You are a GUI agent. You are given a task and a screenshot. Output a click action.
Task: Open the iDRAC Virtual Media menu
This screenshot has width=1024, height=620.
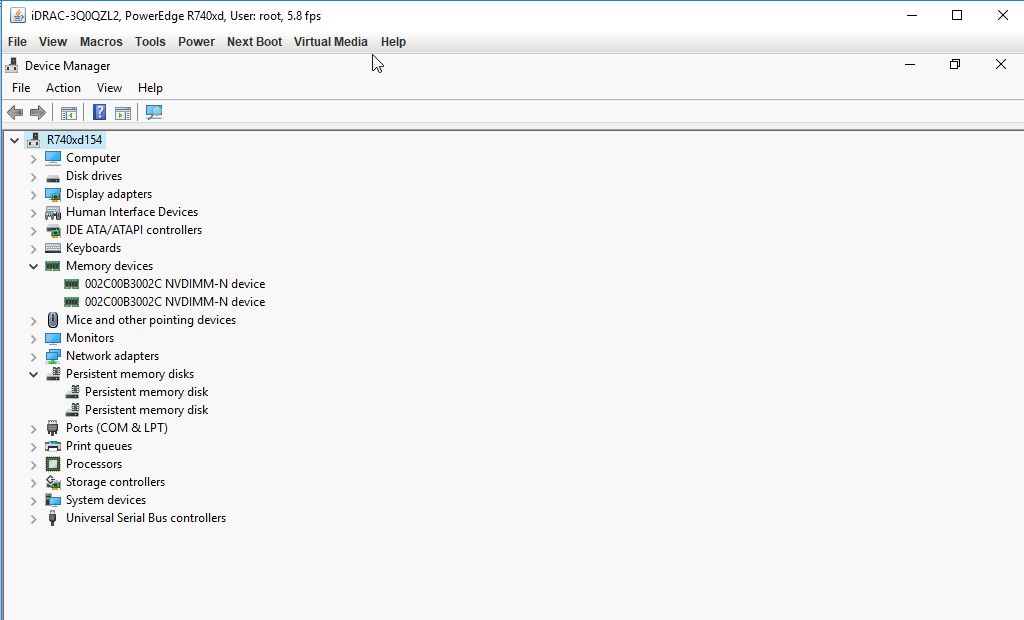click(330, 42)
